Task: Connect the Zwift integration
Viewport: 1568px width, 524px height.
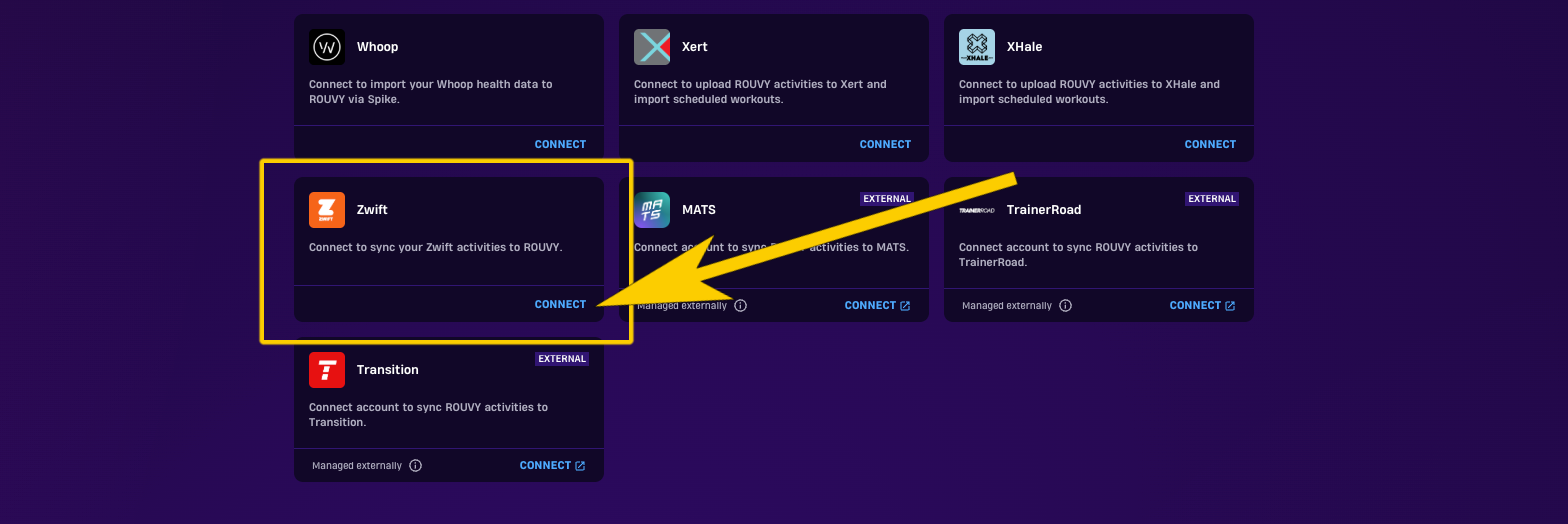Action: tap(560, 304)
